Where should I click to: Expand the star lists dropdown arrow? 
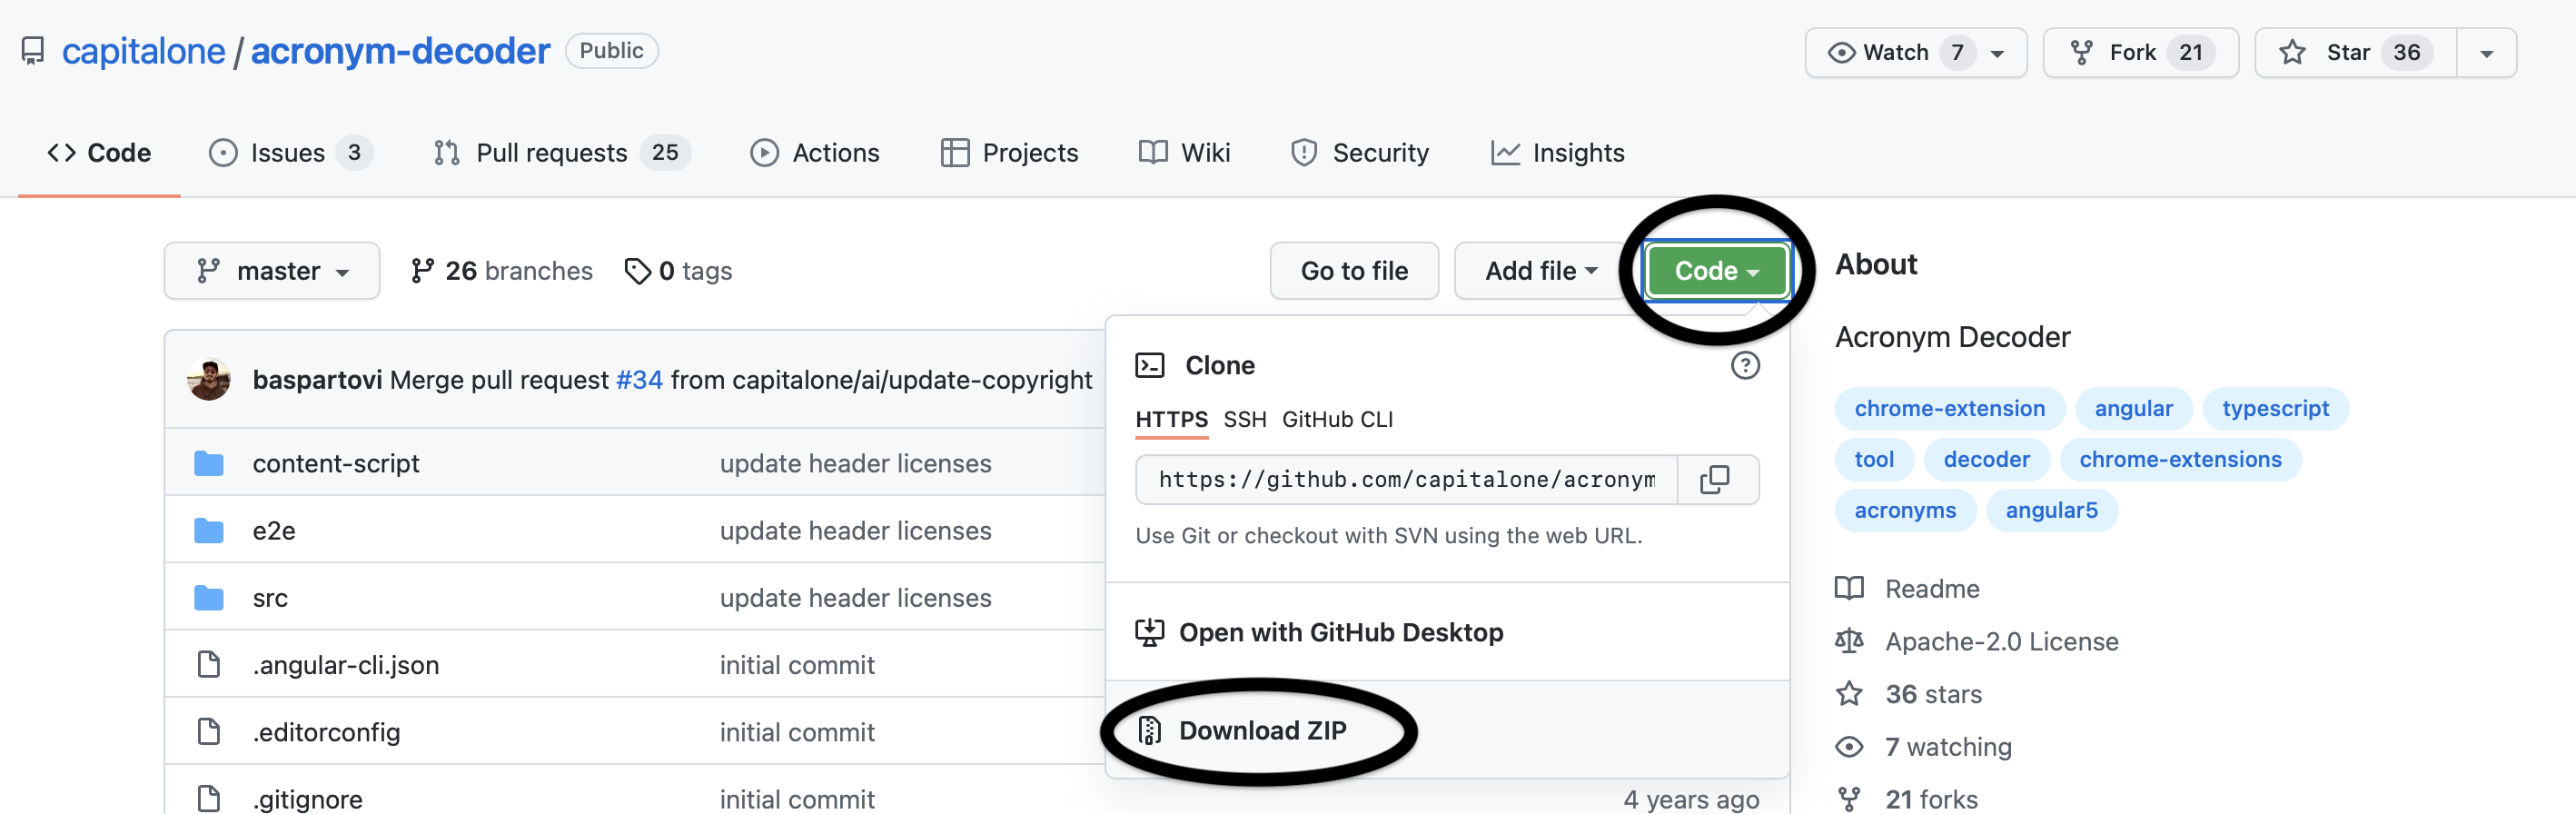point(2487,53)
